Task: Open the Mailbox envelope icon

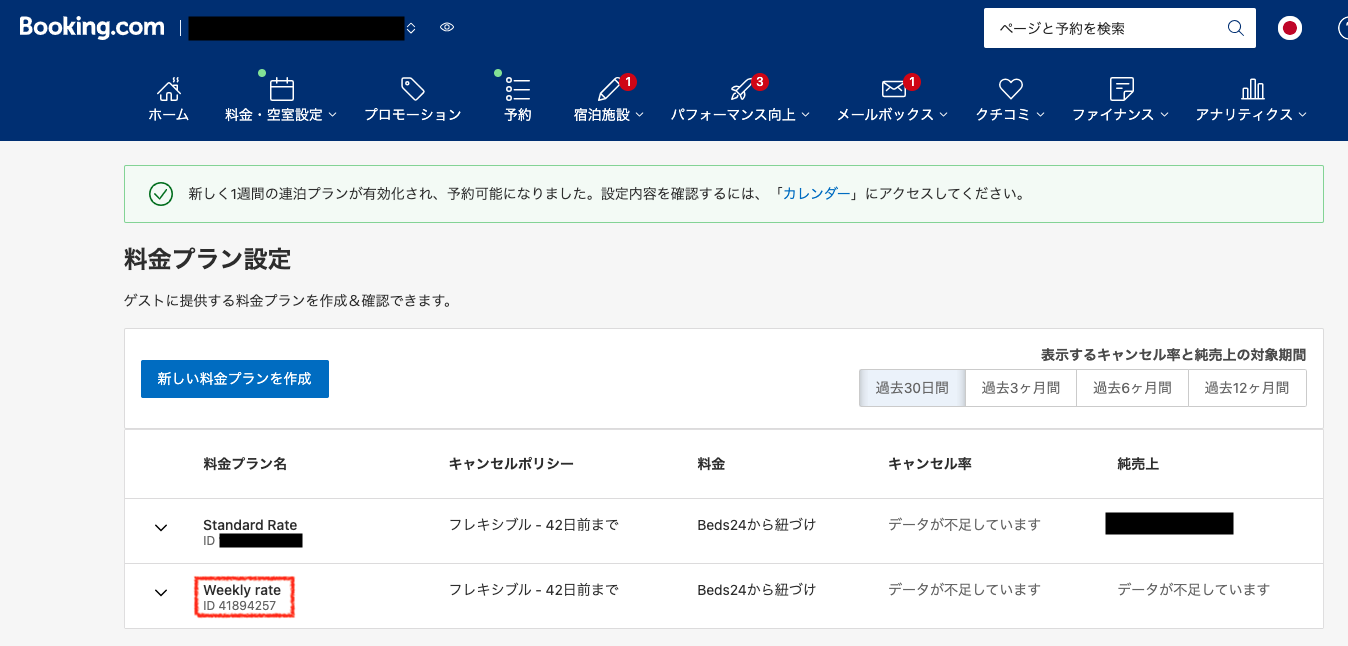Action: [x=892, y=90]
